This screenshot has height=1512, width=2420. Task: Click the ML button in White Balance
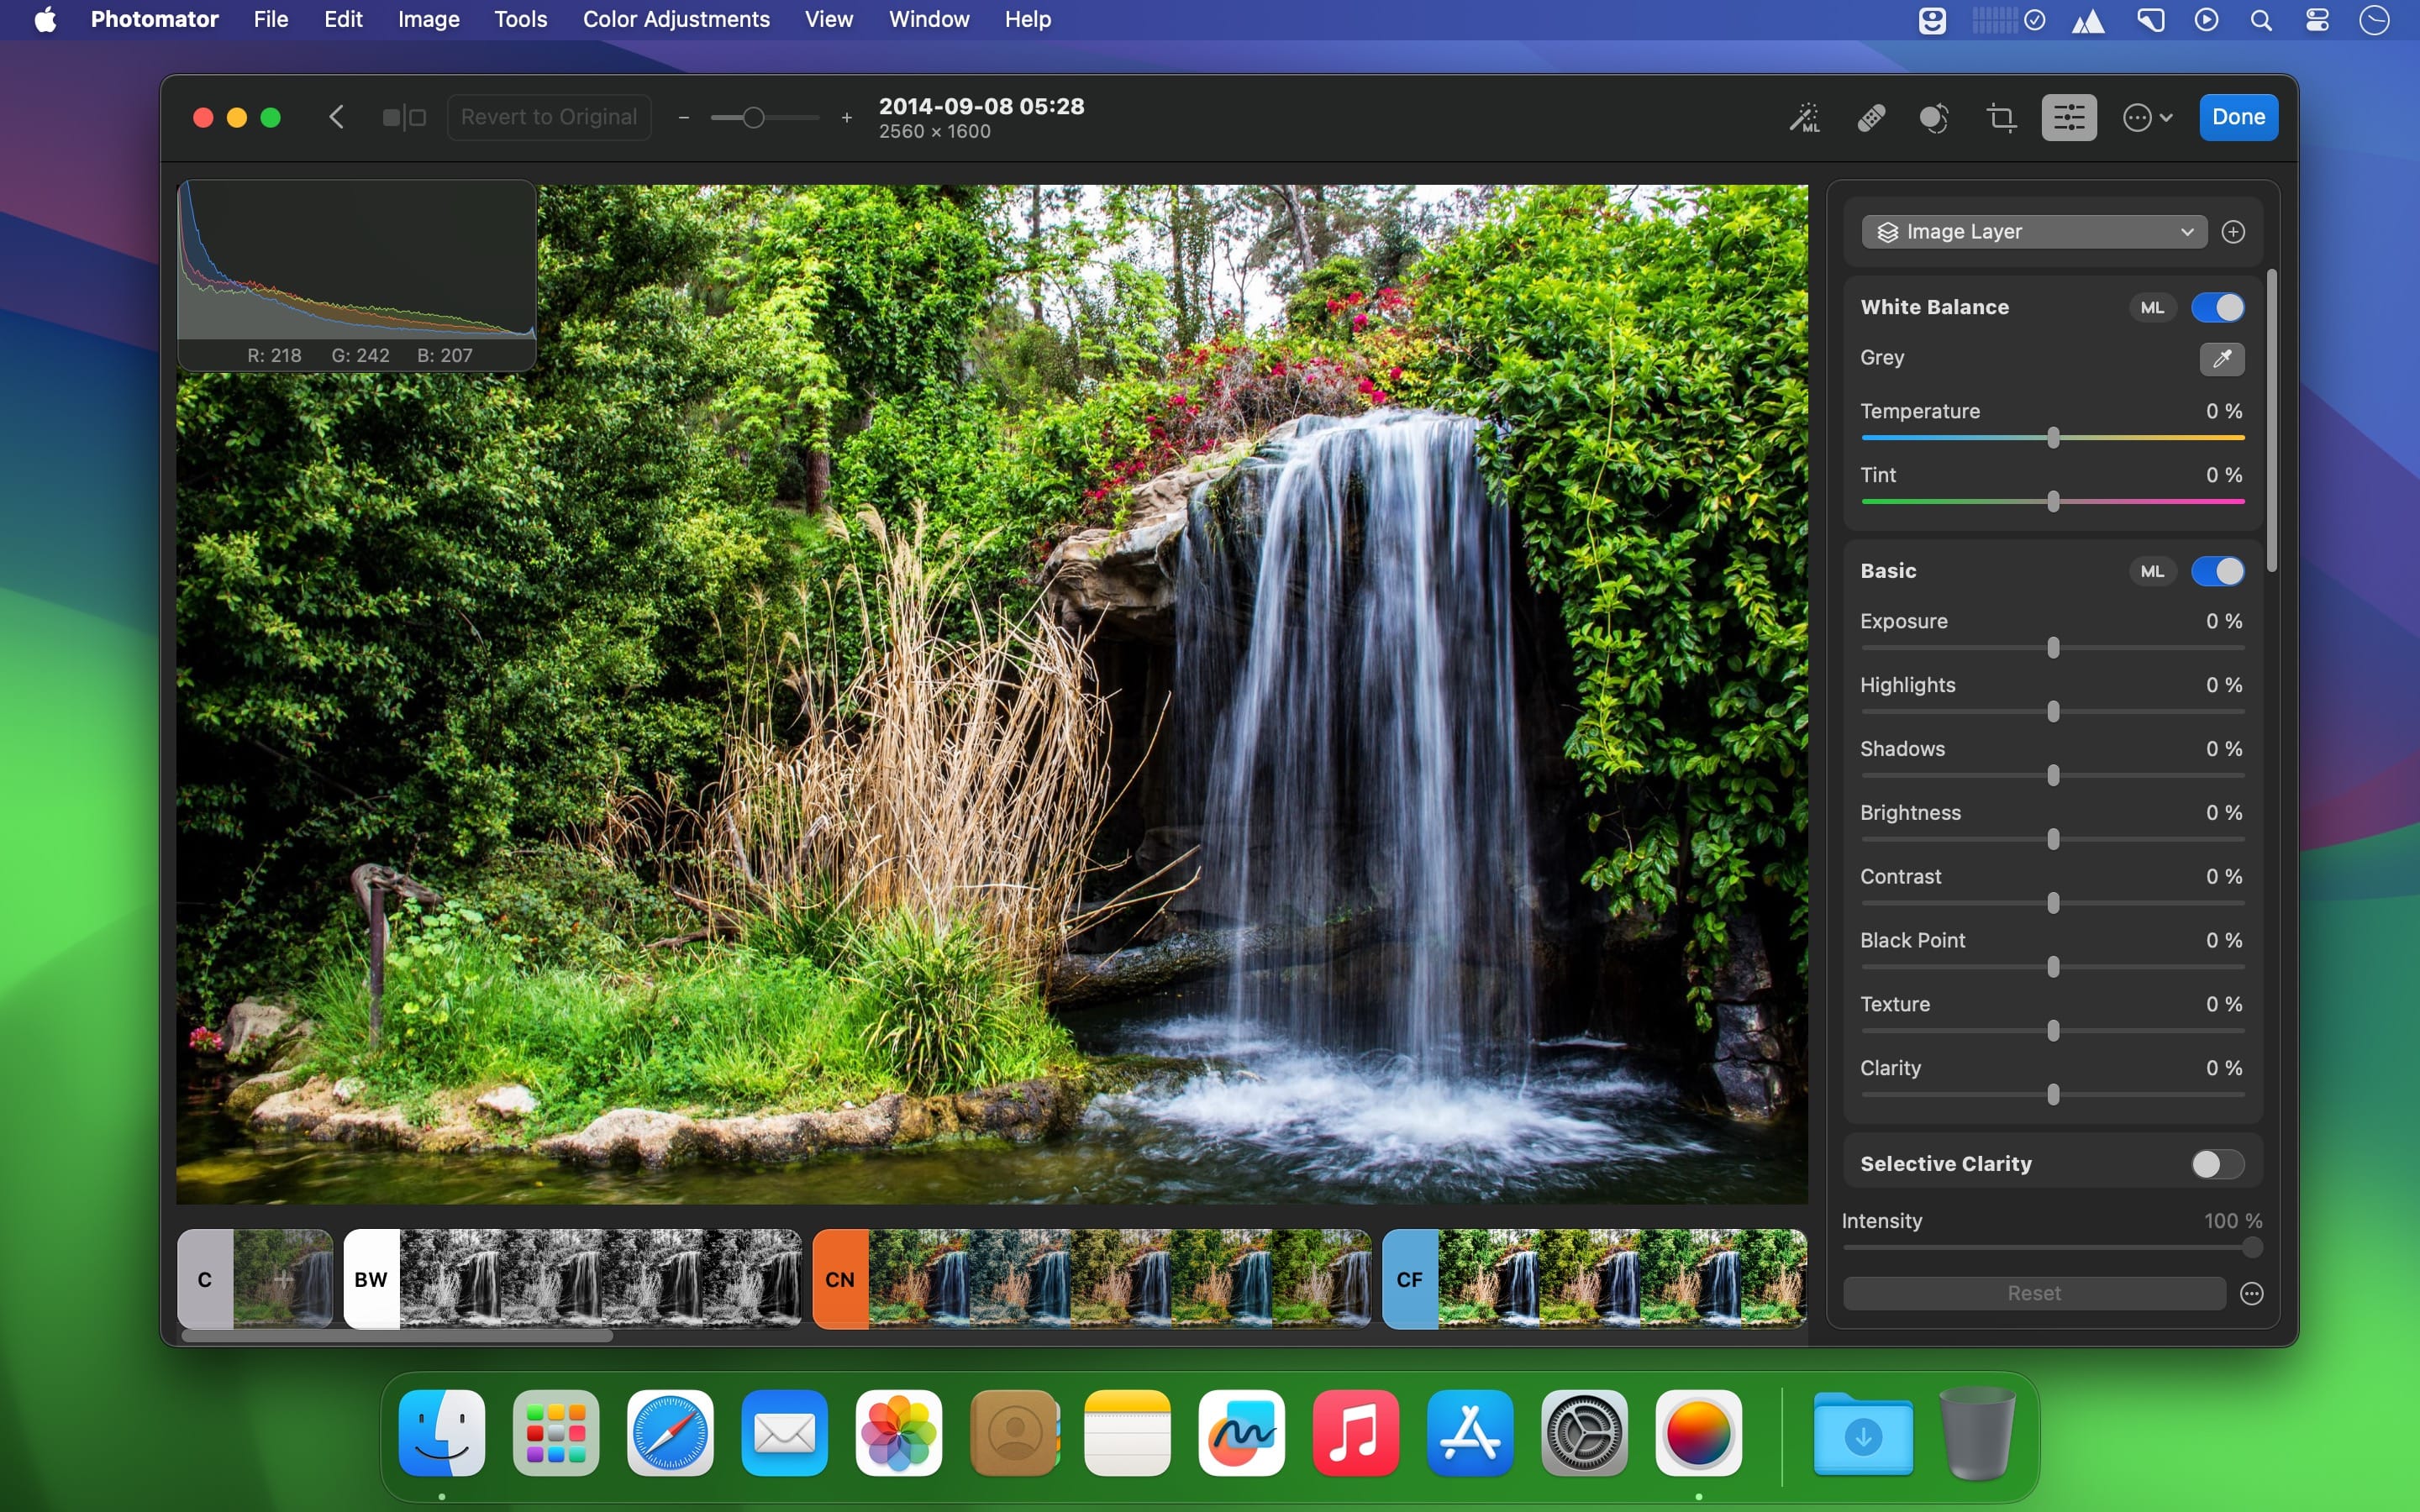2152,308
